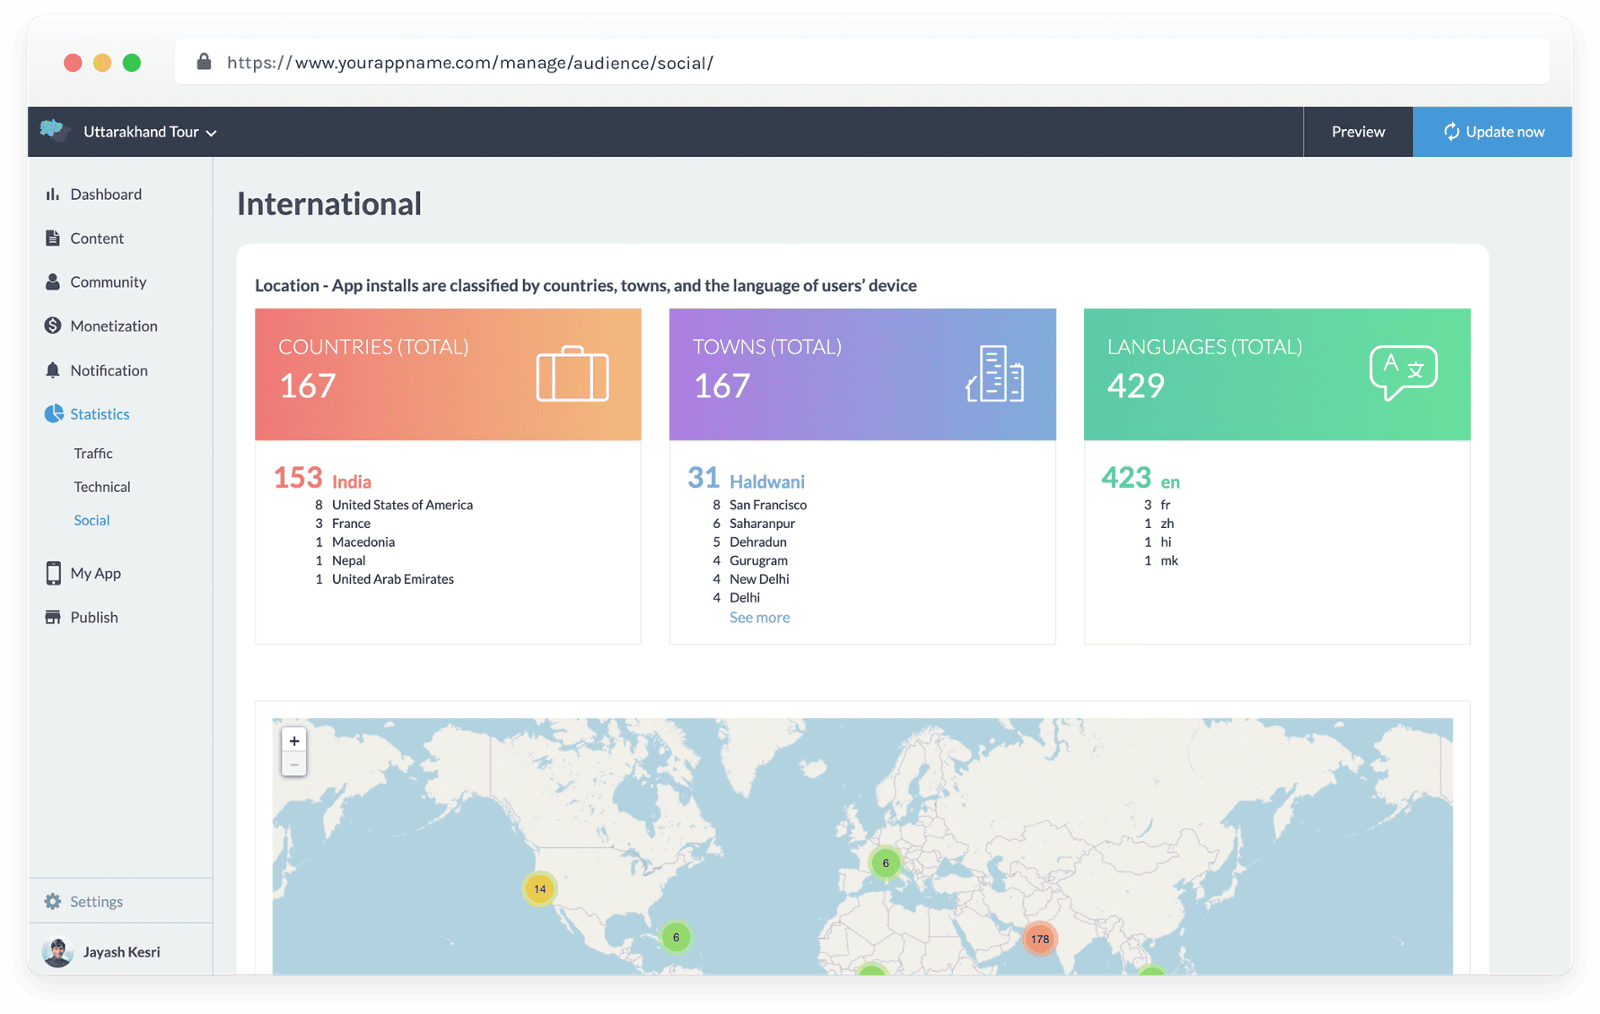Viewport: 1600px width, 1014px height.
Task: Zoom out on the map
Action: [x=294, y=765]
